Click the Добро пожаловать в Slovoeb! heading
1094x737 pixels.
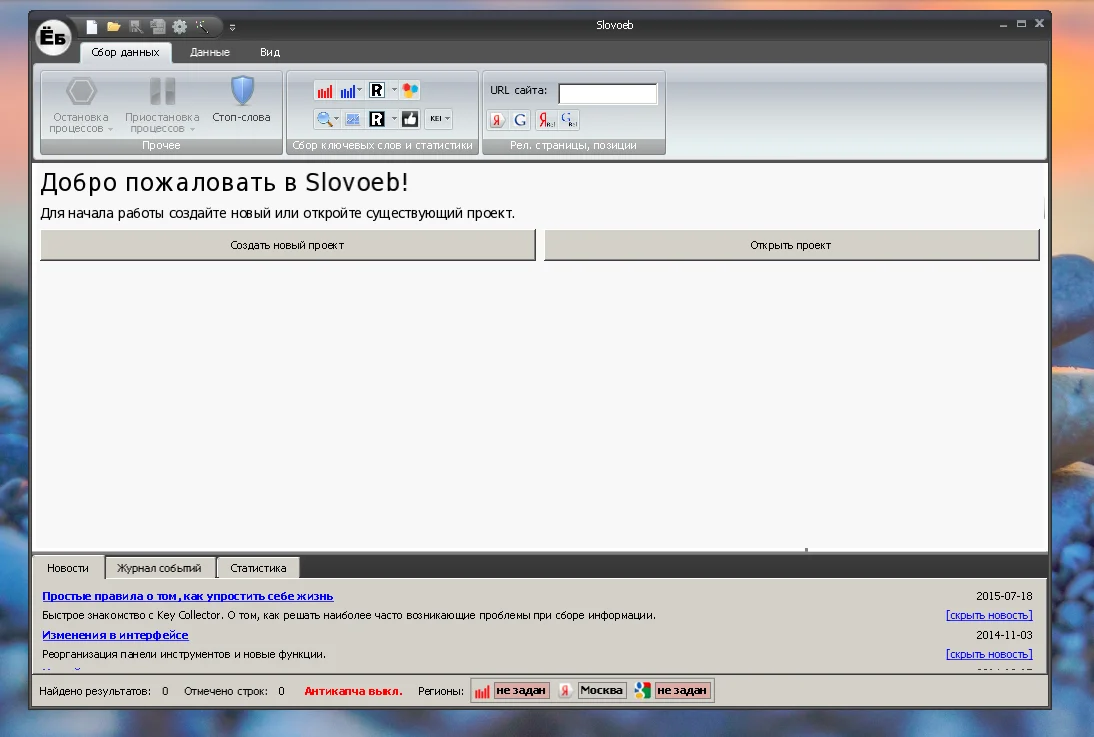point(224,183)
